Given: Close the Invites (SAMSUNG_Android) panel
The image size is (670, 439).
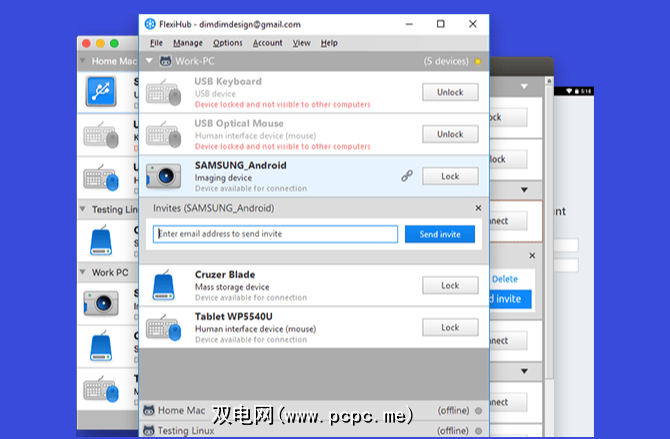Looking at the screenshot, I should point(478,208).
